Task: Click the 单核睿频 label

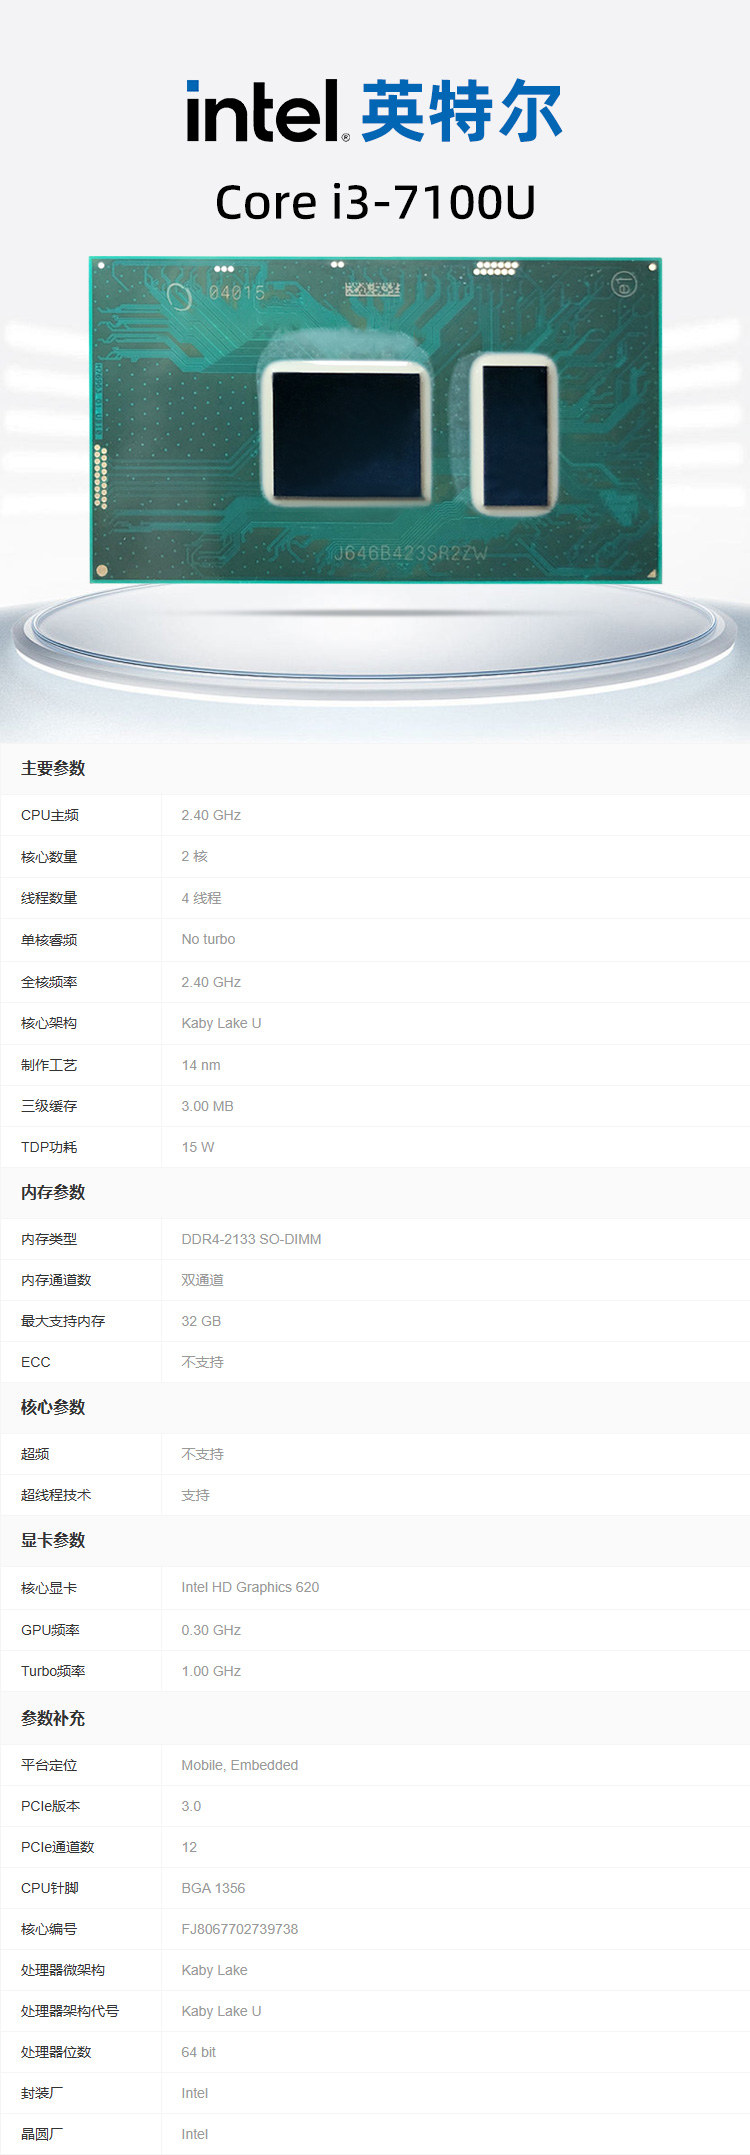Action: [49, 940]
